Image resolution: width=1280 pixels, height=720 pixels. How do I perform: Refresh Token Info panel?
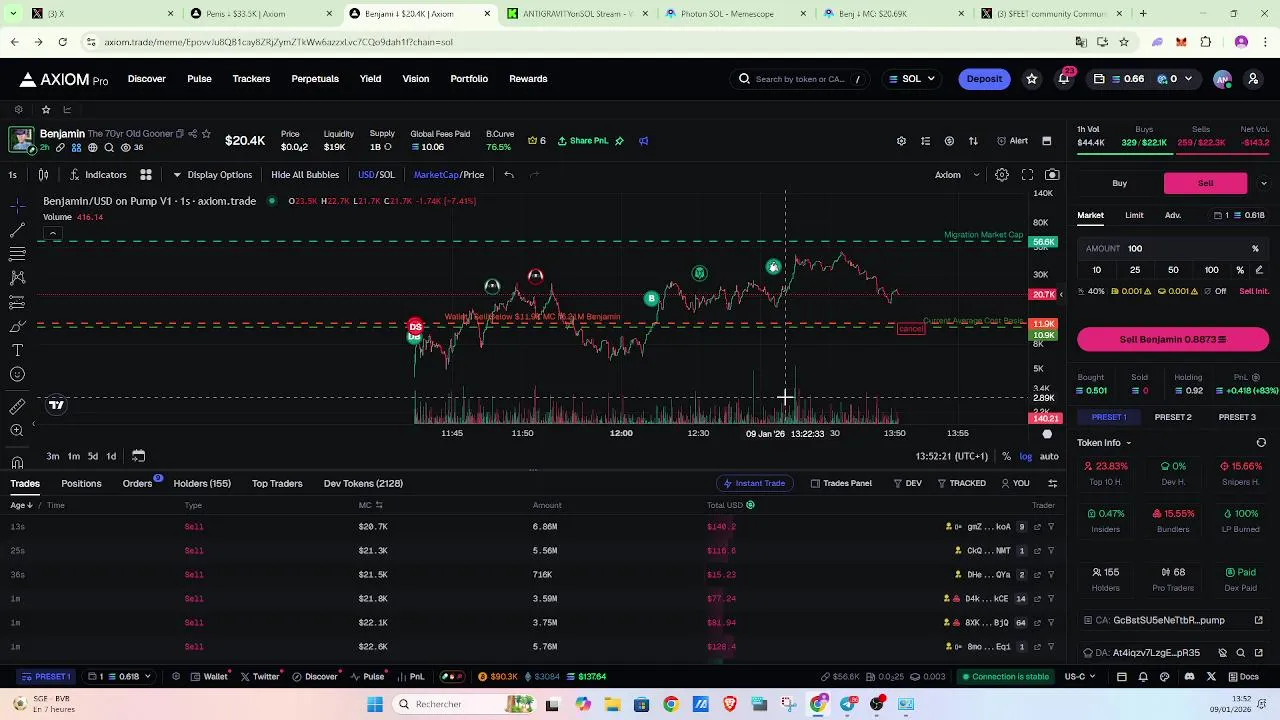(x=1261, y=443)
